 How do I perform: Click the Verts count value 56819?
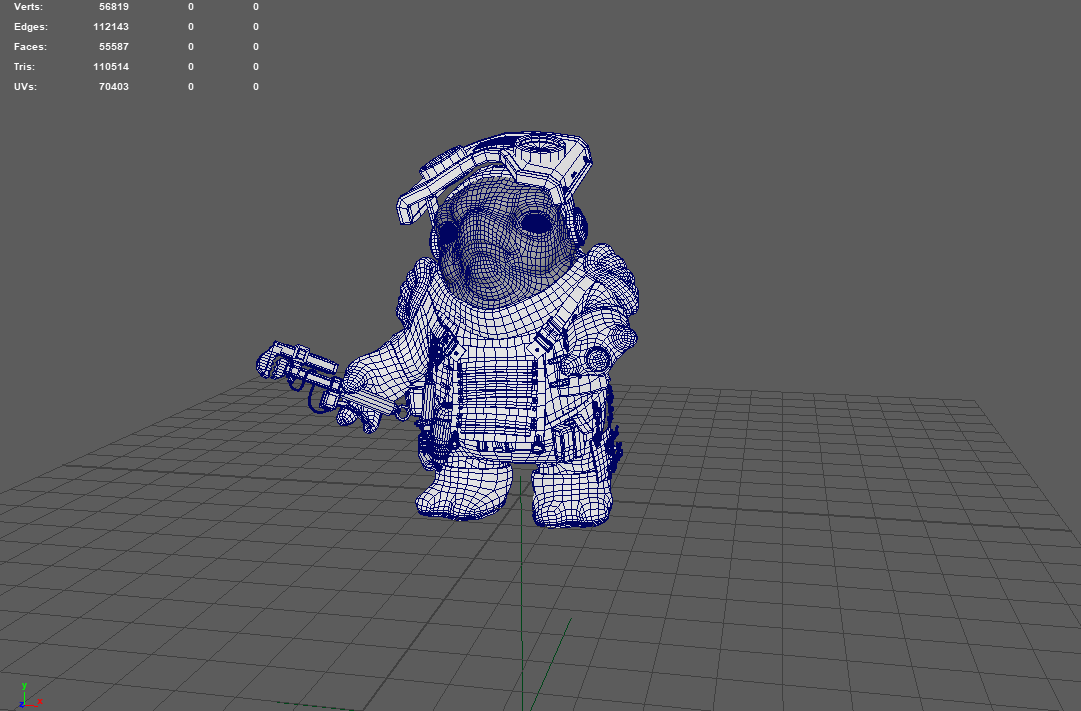114,7
